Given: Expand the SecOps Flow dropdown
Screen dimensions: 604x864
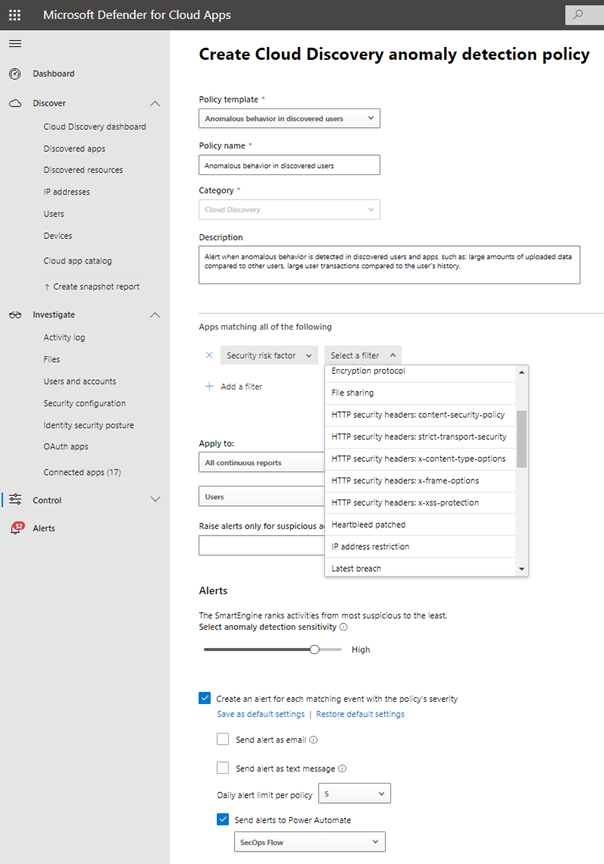Looking at the screenshot, I should click(x=308, y=843).
